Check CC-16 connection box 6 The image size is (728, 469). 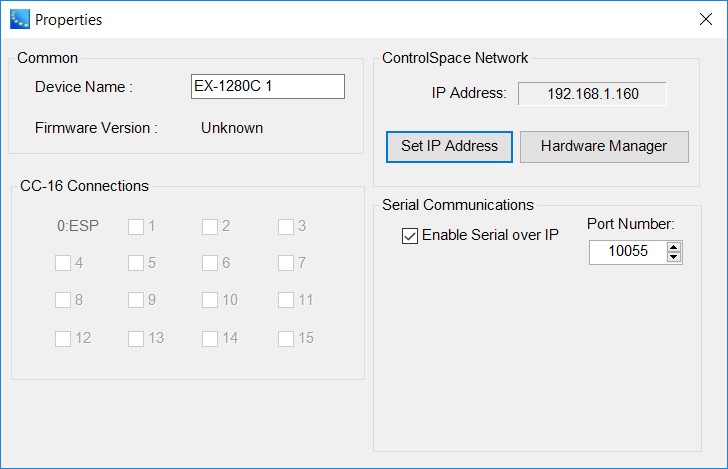click(210, 263)
